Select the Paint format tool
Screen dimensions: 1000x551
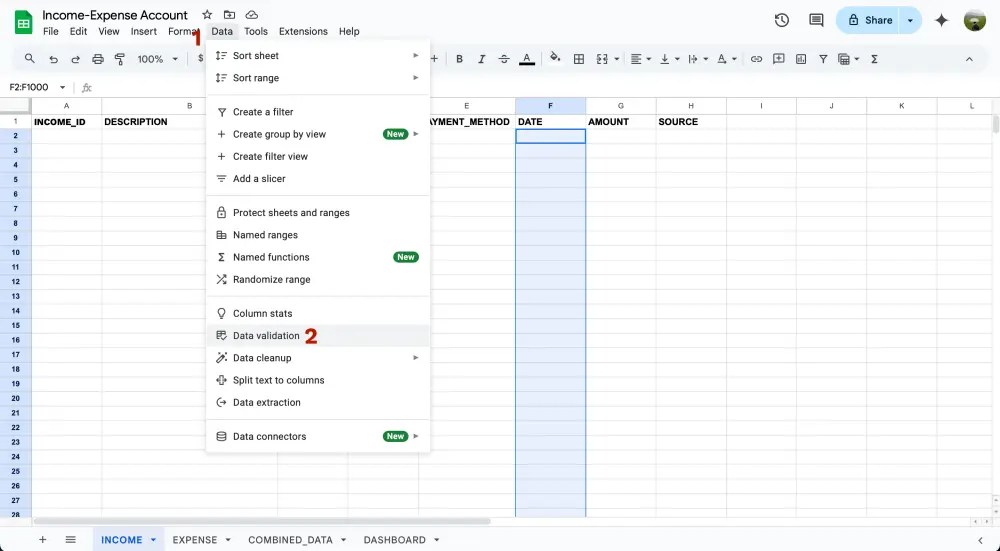119,59
